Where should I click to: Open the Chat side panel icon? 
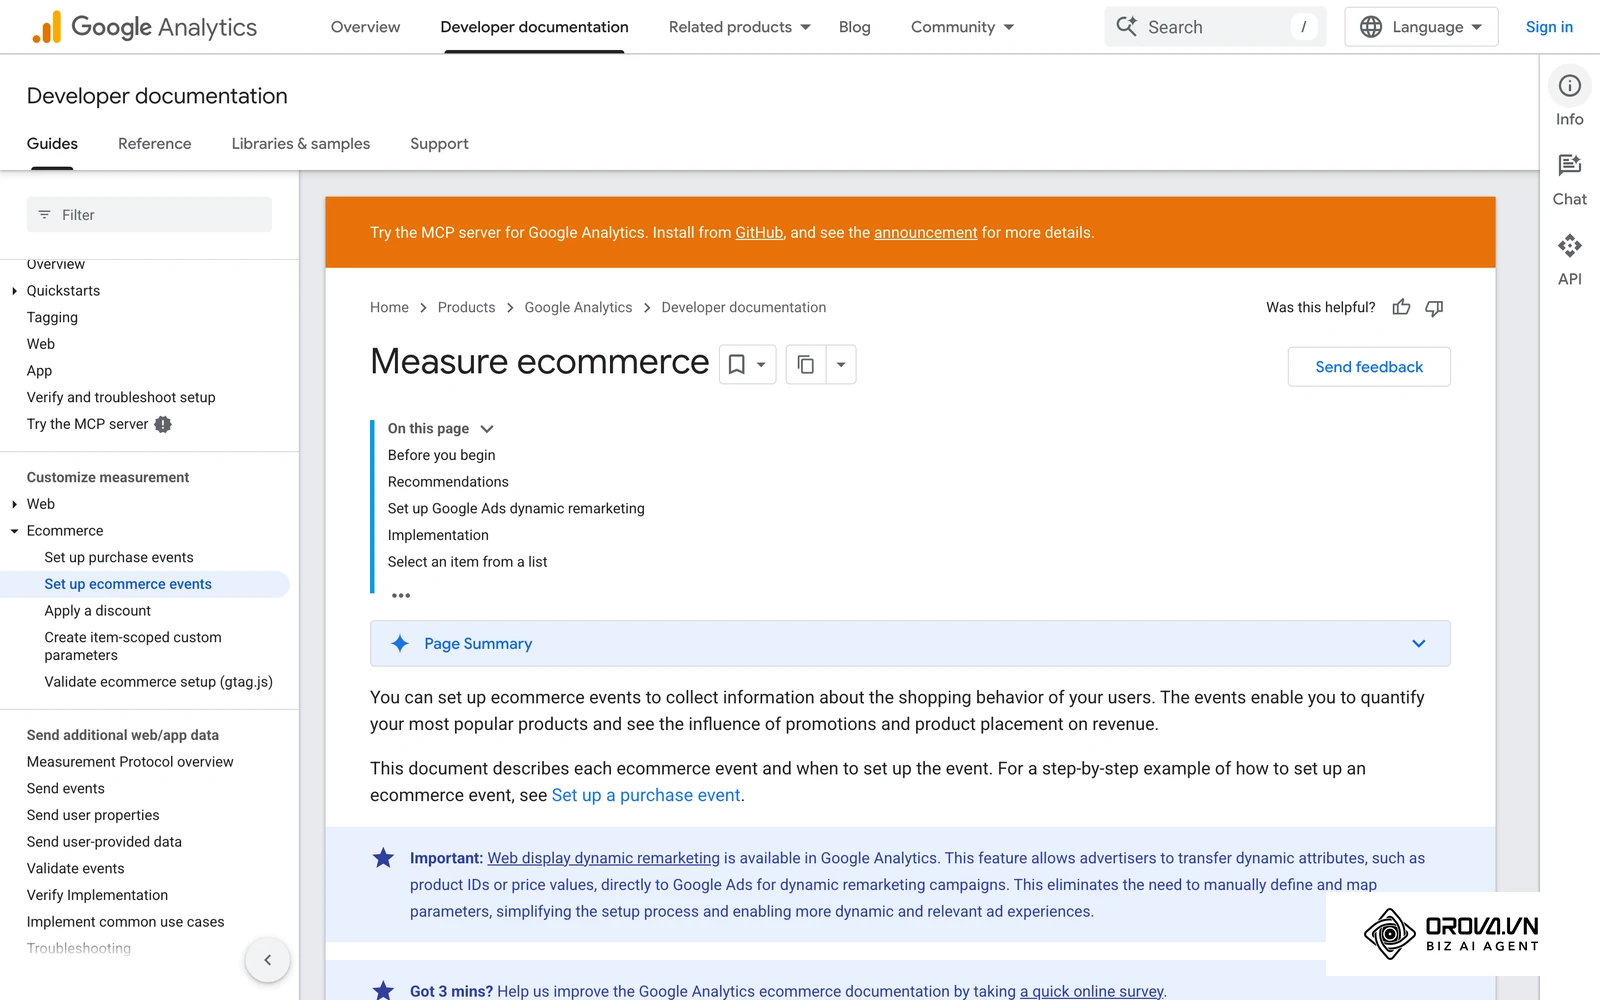tap(1569, 165)
